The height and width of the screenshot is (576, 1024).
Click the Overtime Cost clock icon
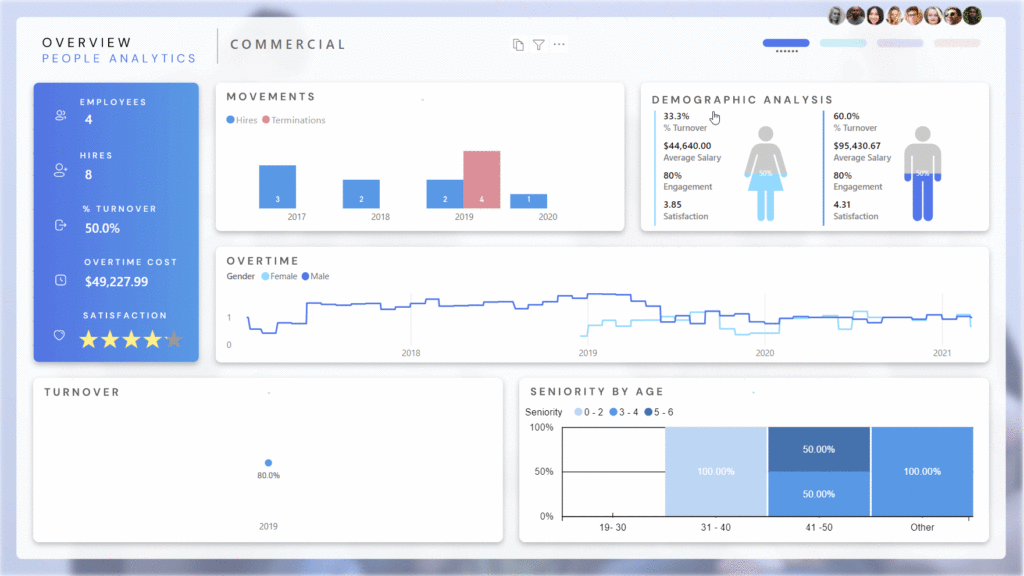[x=61, y=279]
